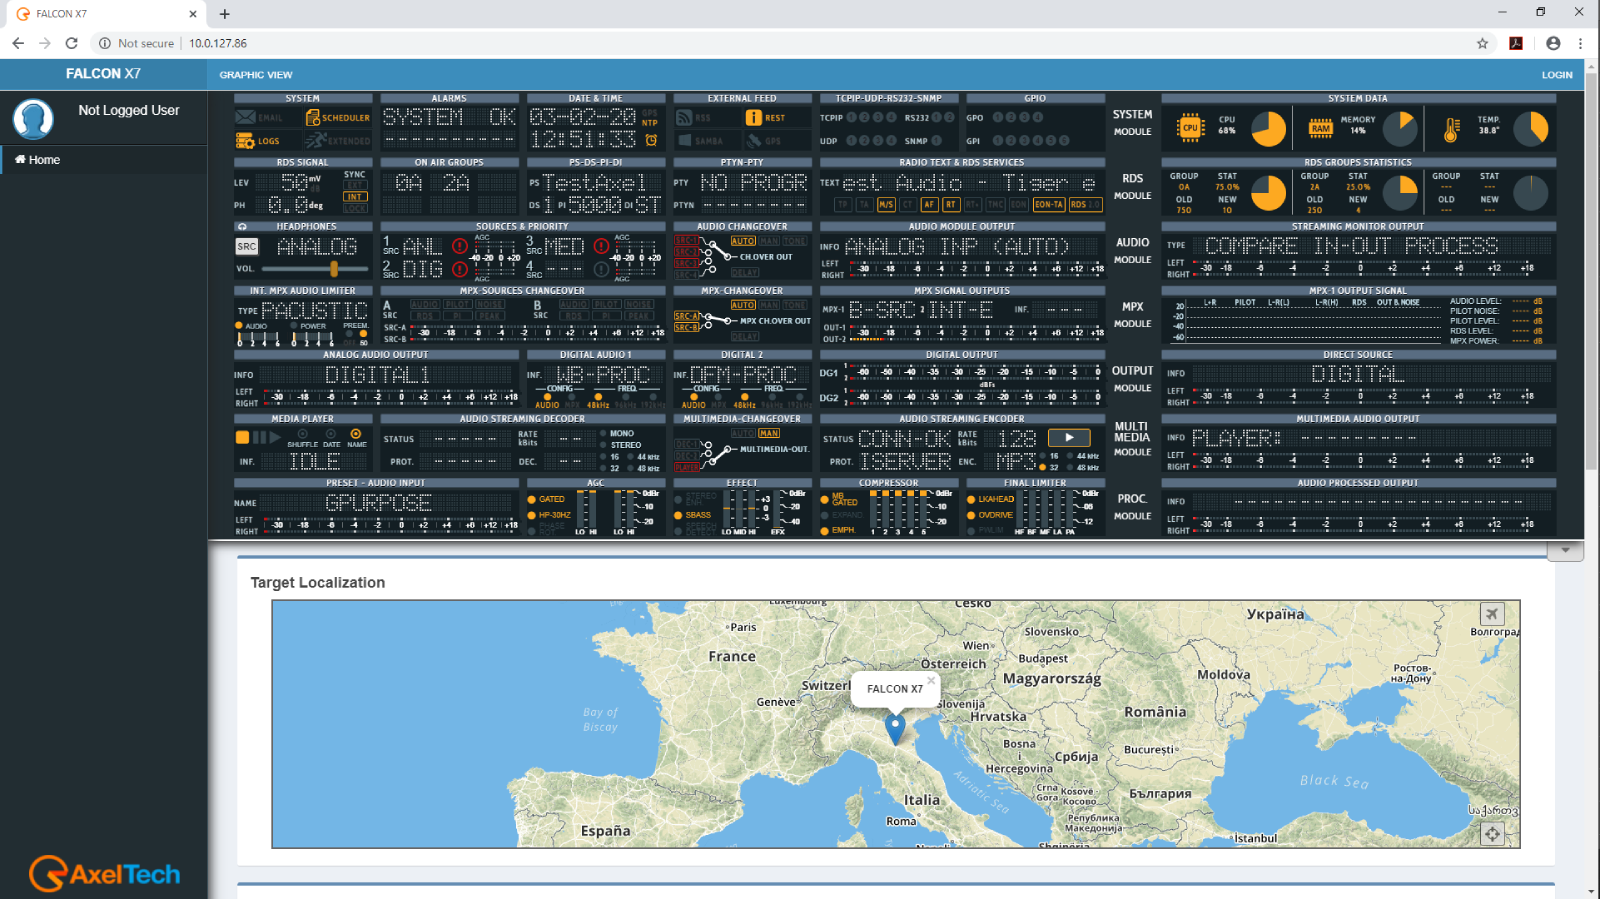1600x900 pixels.
Task: Select DATE option in Media Player
Action: 331,438
